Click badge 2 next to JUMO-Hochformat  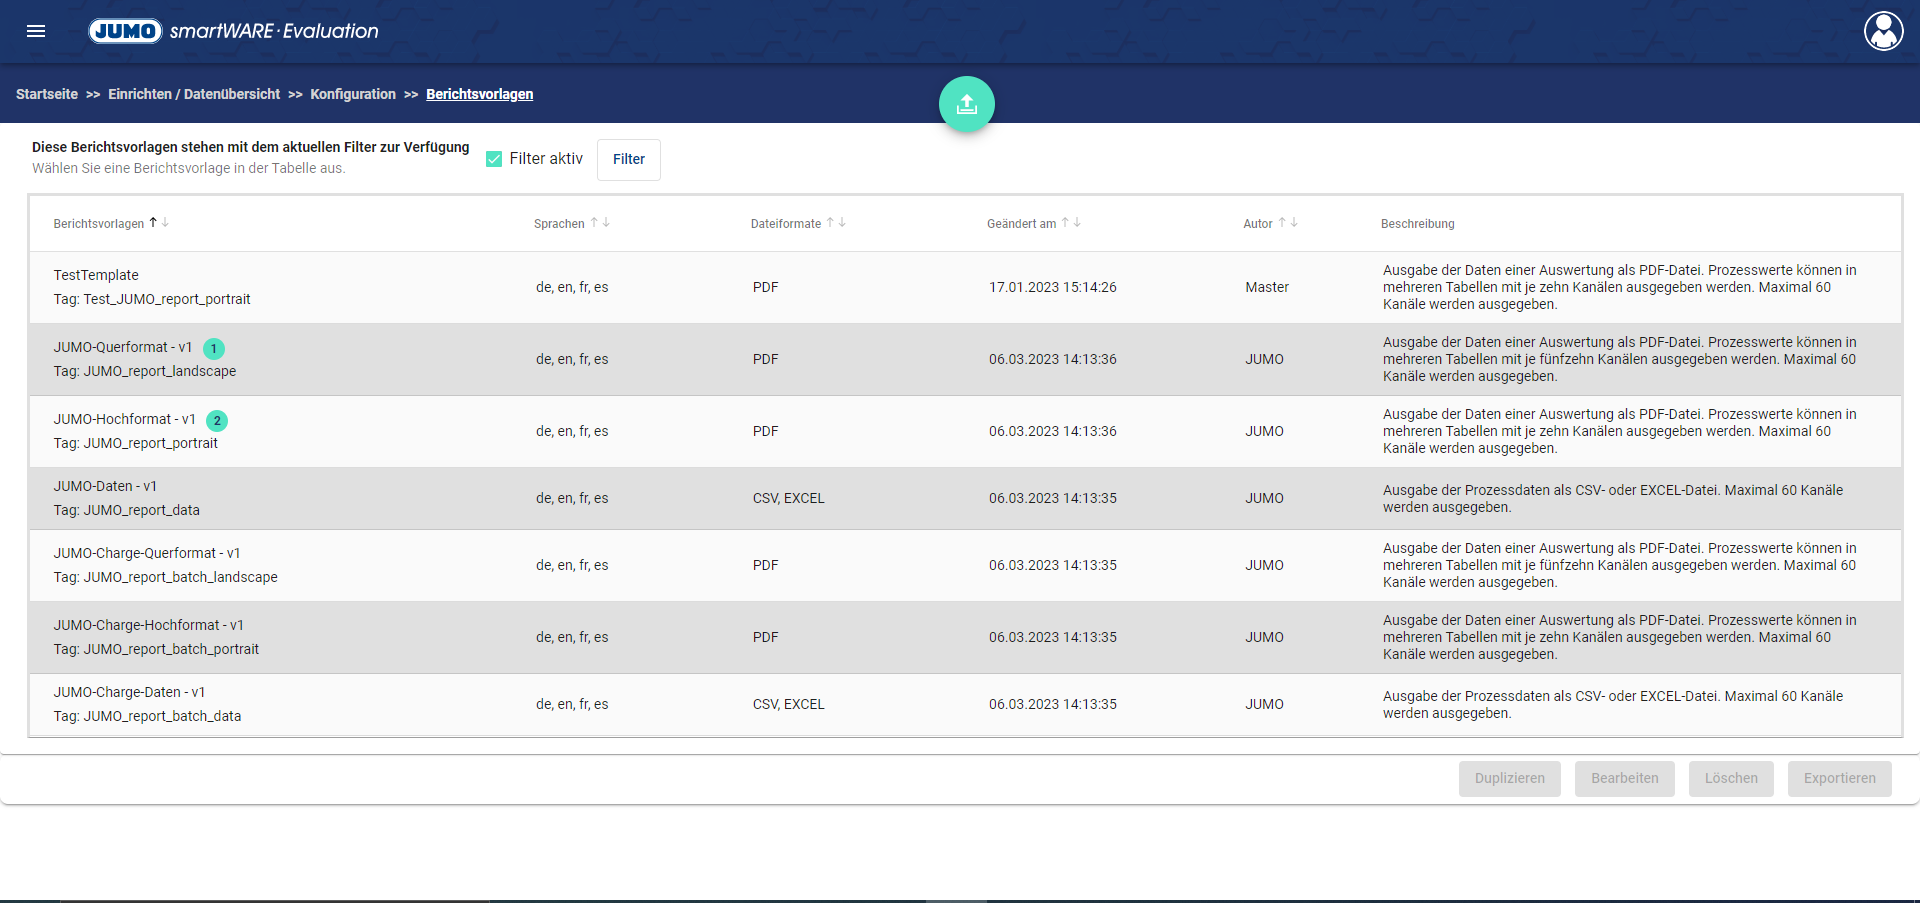[x=217, y=421]
